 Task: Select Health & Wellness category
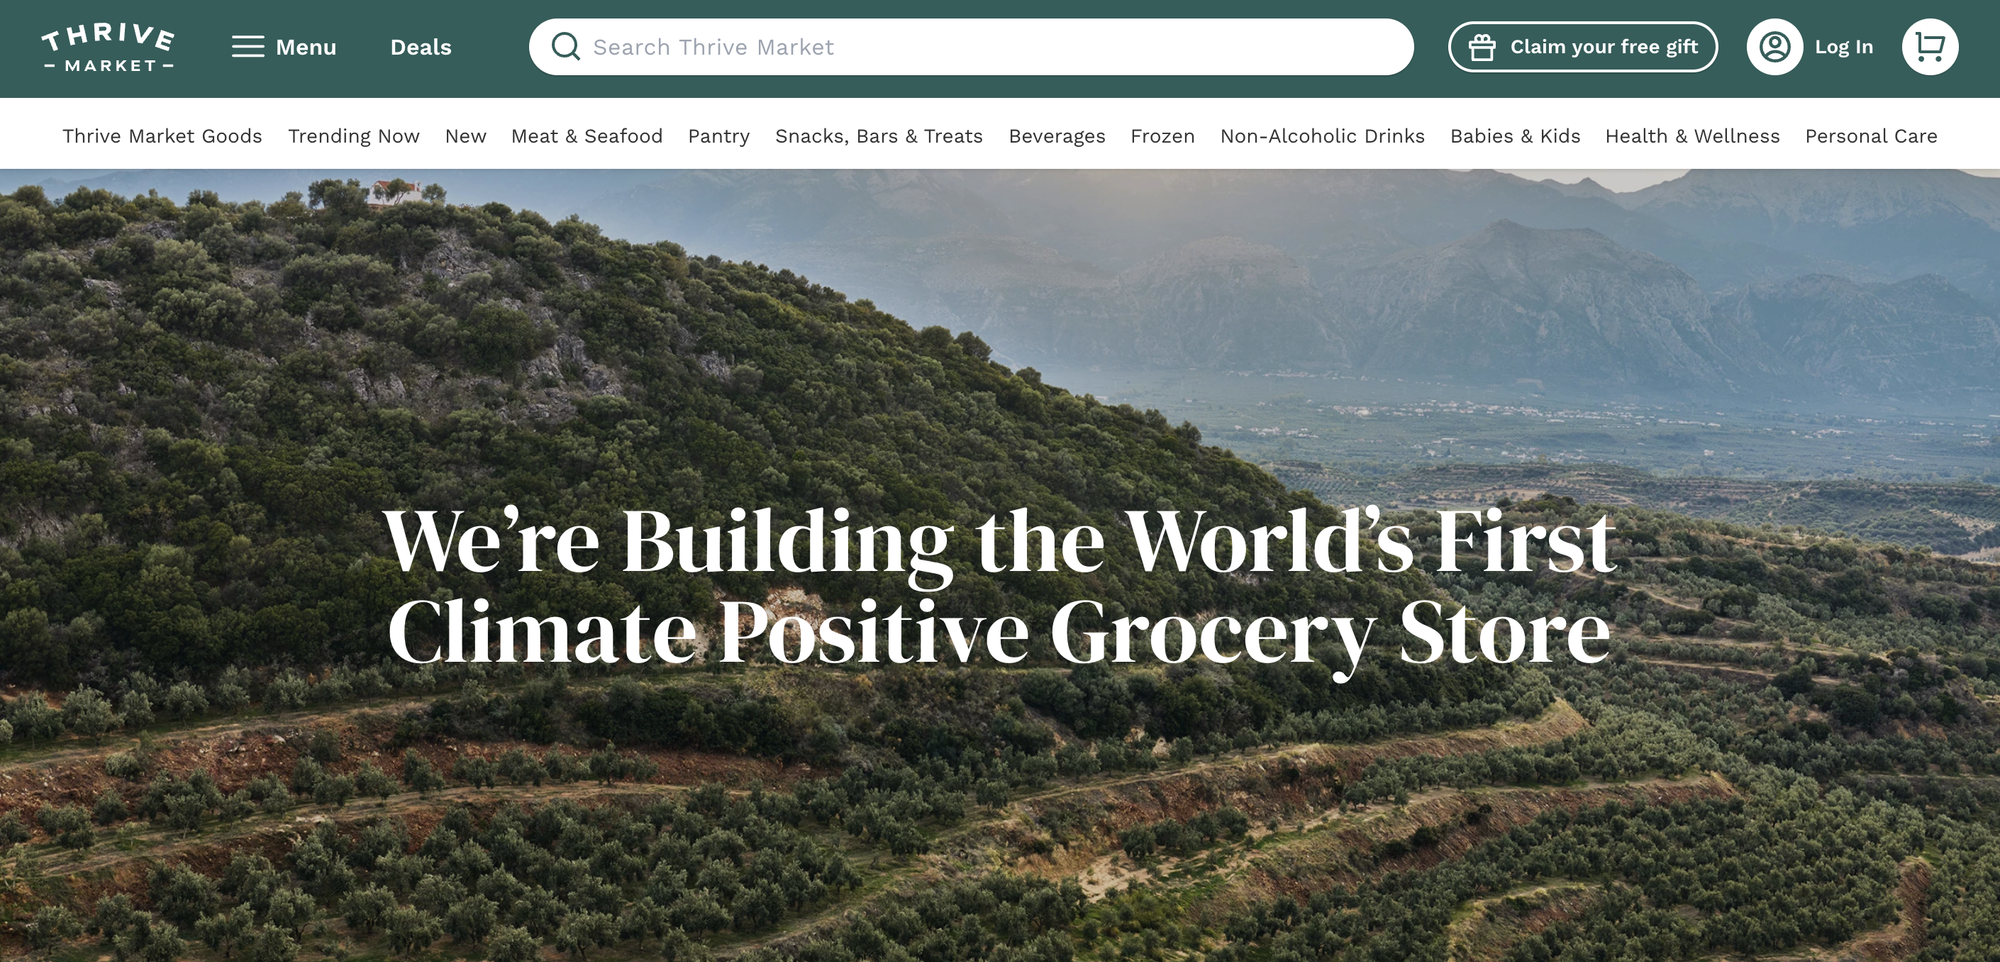(x=1693, y=136)
